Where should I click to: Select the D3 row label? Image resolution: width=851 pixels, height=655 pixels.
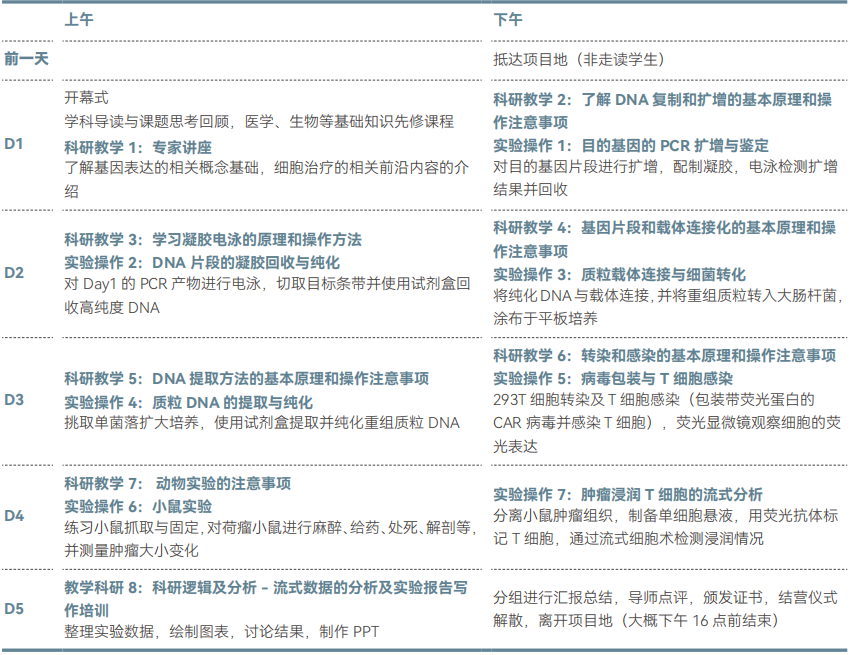click(x=14, y=400)
